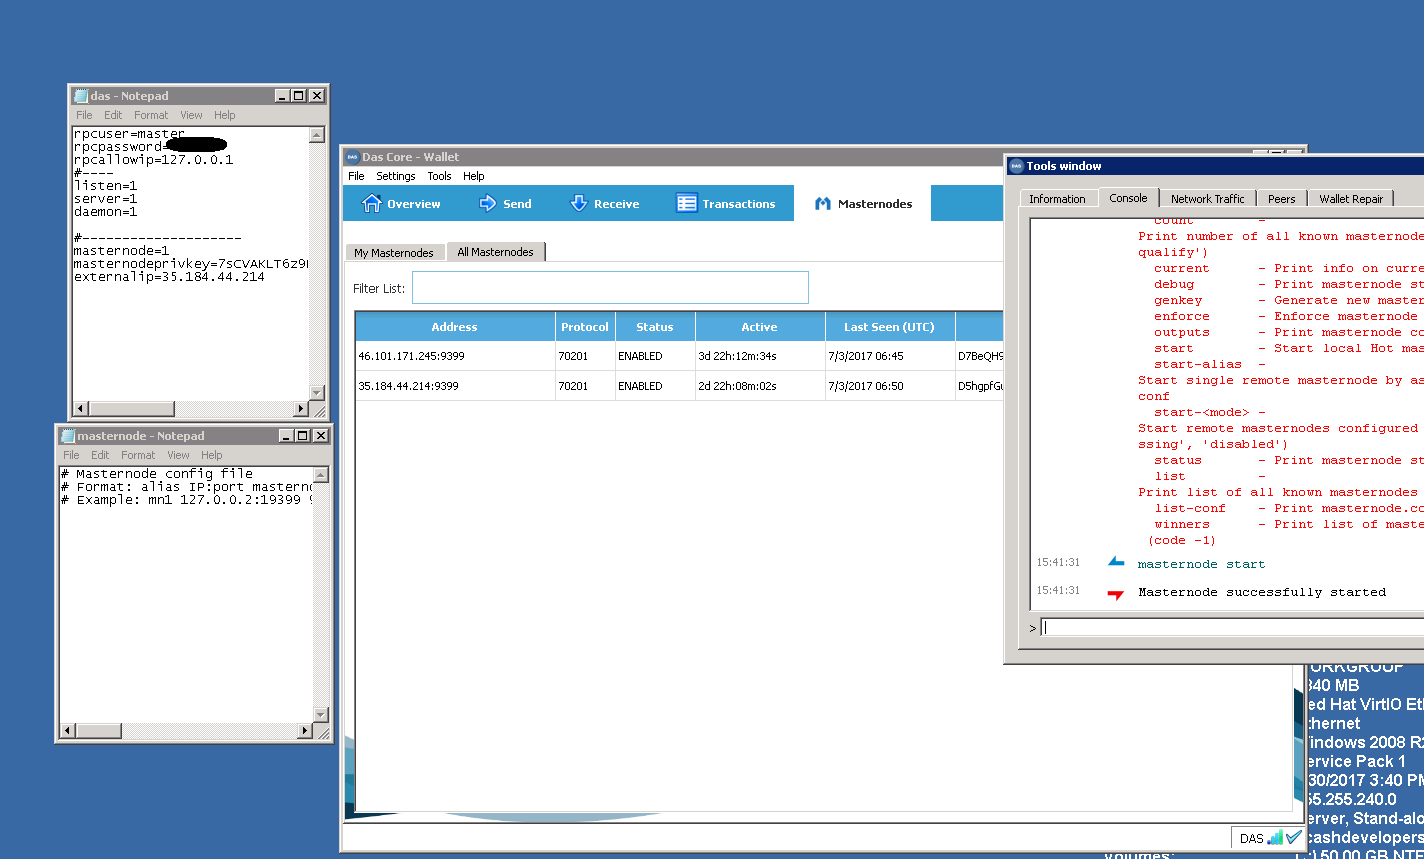Click das Notepad vertical scrollbar up arrow
The image size is (1424, 859).
point(317,135)
